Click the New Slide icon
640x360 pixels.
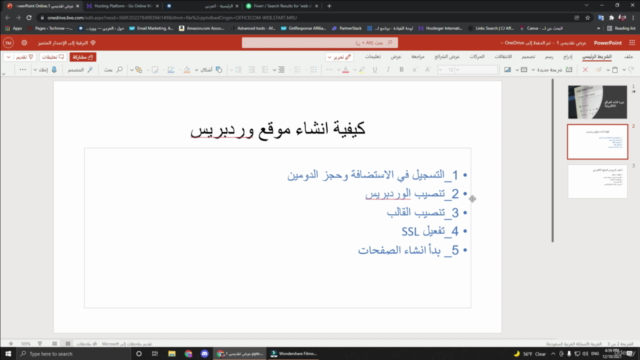569,70
